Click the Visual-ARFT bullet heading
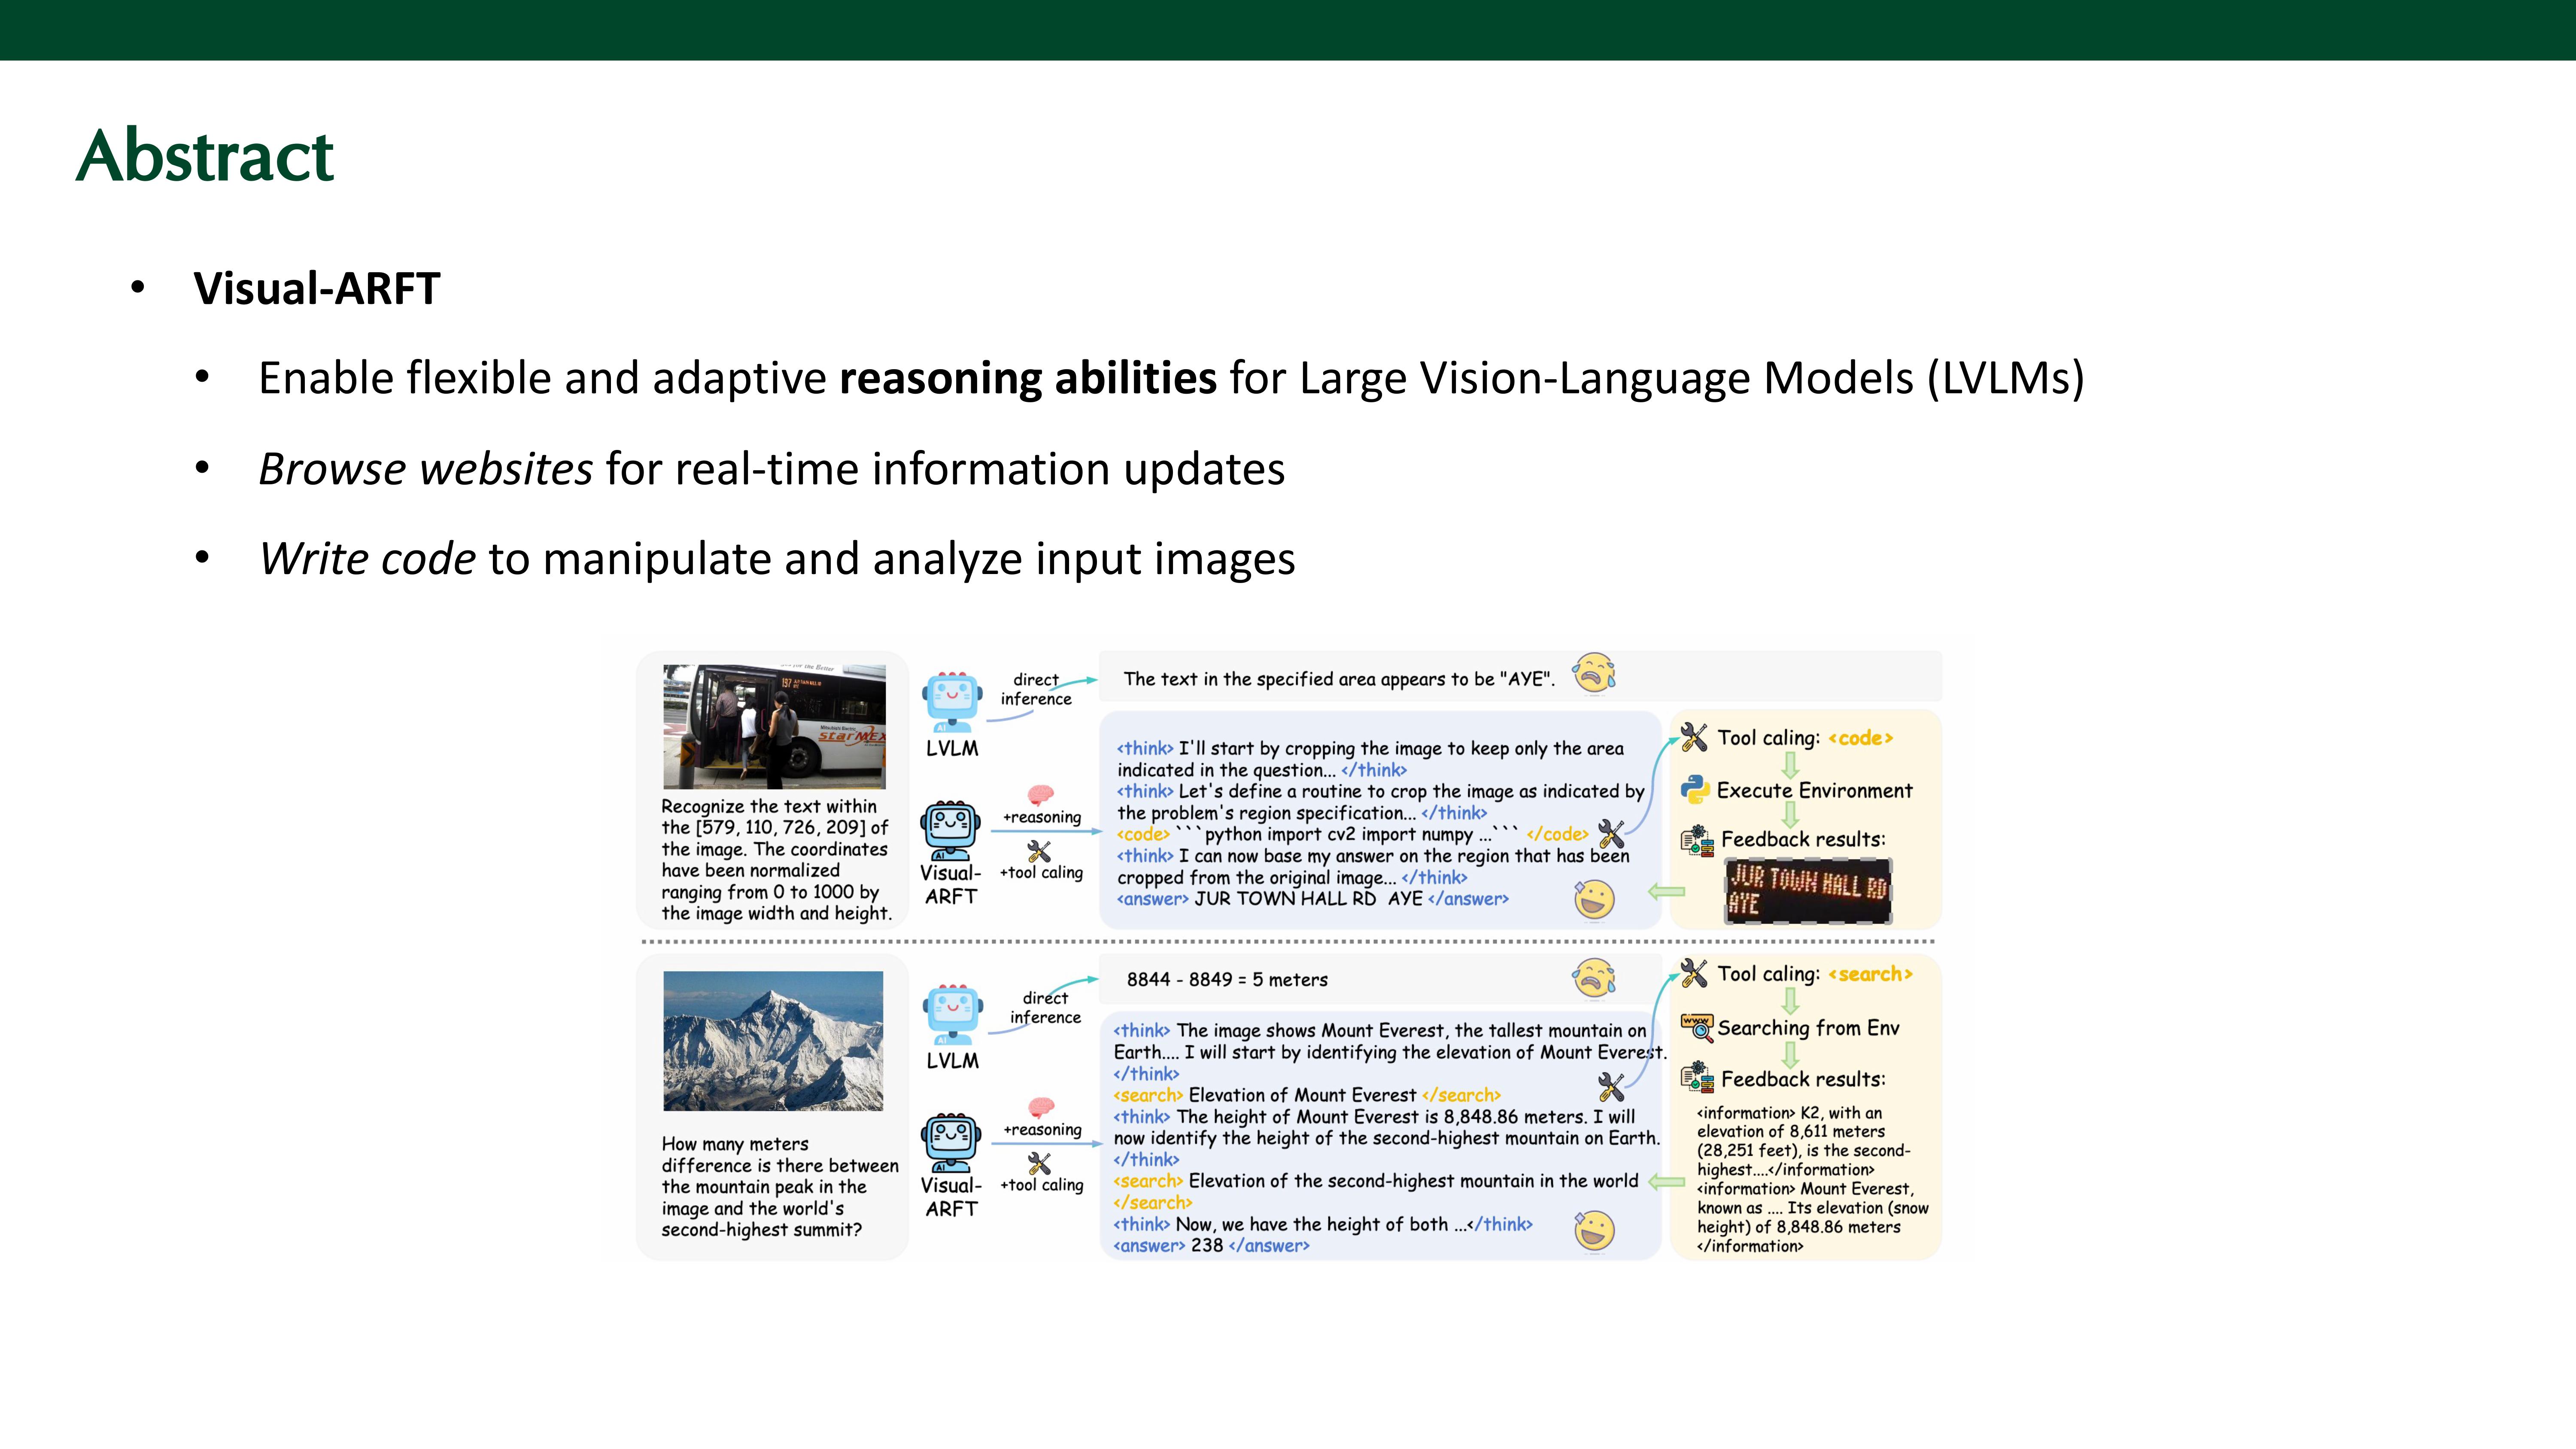This screenshot has width=2576, height=1449. (316, 289)
